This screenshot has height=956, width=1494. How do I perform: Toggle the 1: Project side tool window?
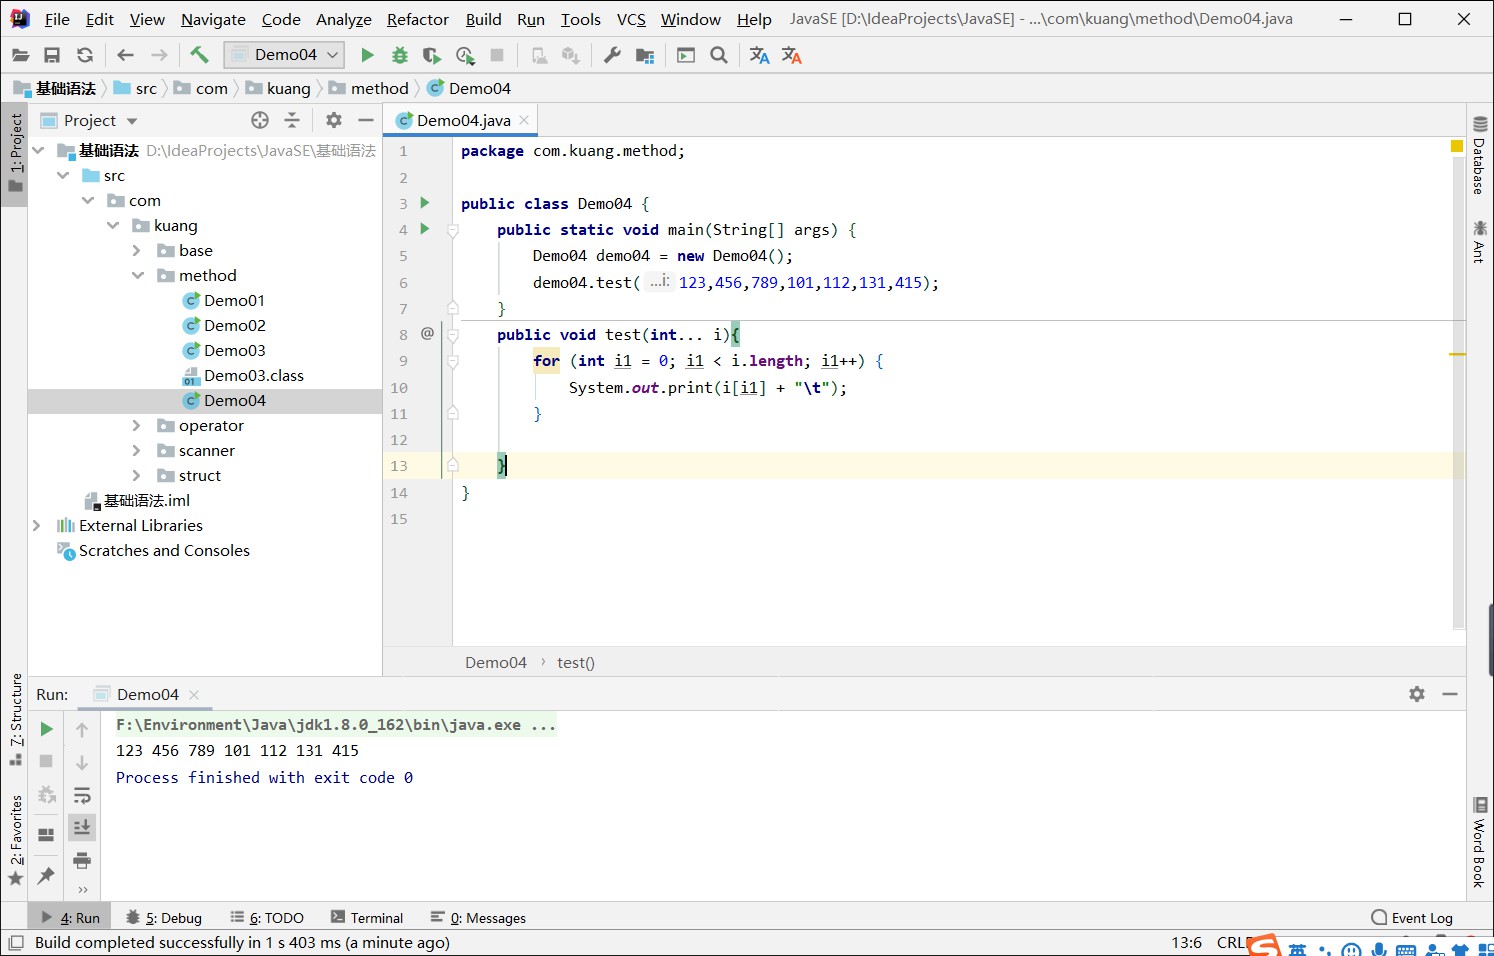coord(15,154)
